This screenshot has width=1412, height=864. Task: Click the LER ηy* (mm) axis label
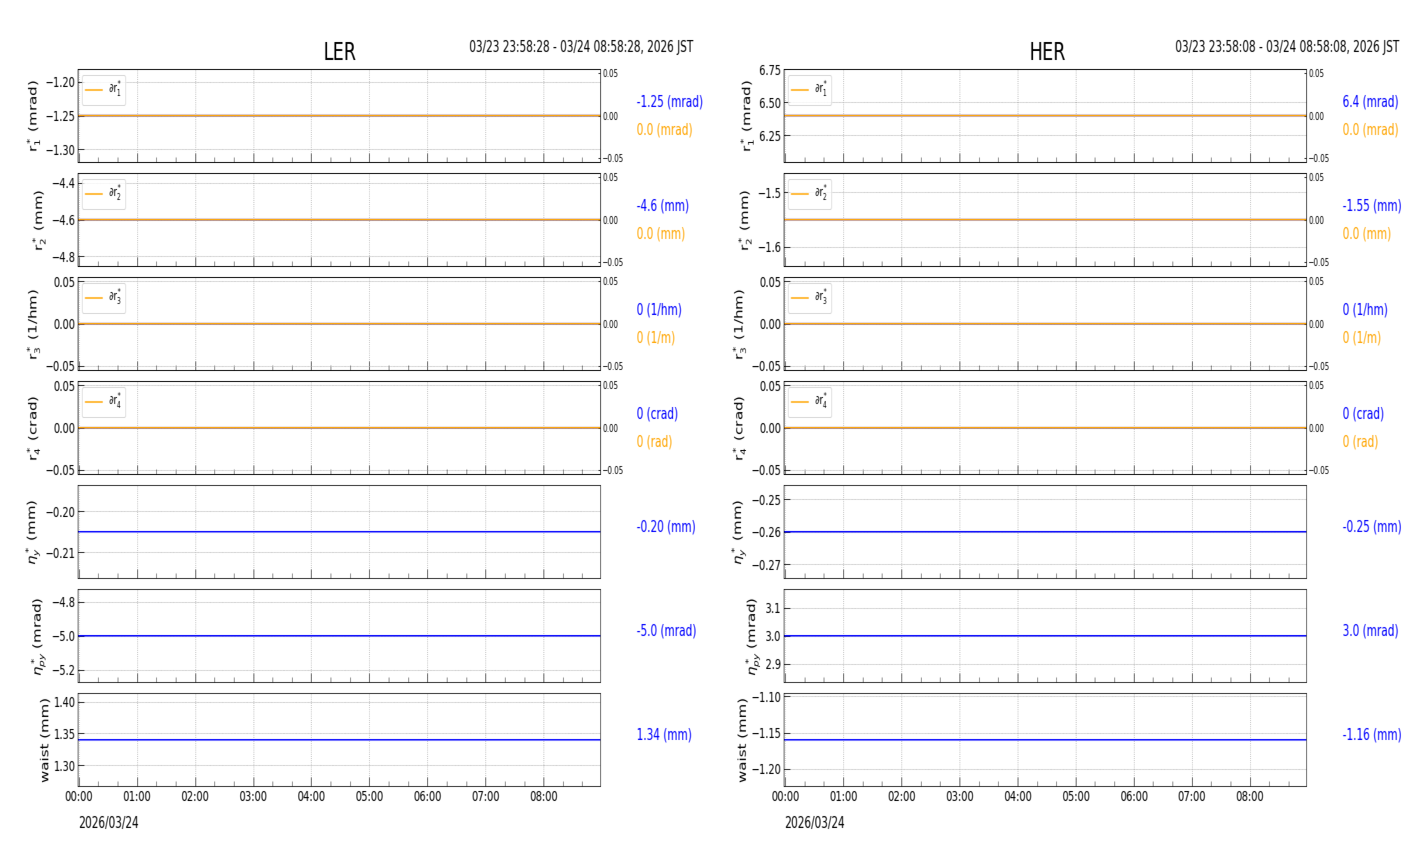[x=33, y=531]
